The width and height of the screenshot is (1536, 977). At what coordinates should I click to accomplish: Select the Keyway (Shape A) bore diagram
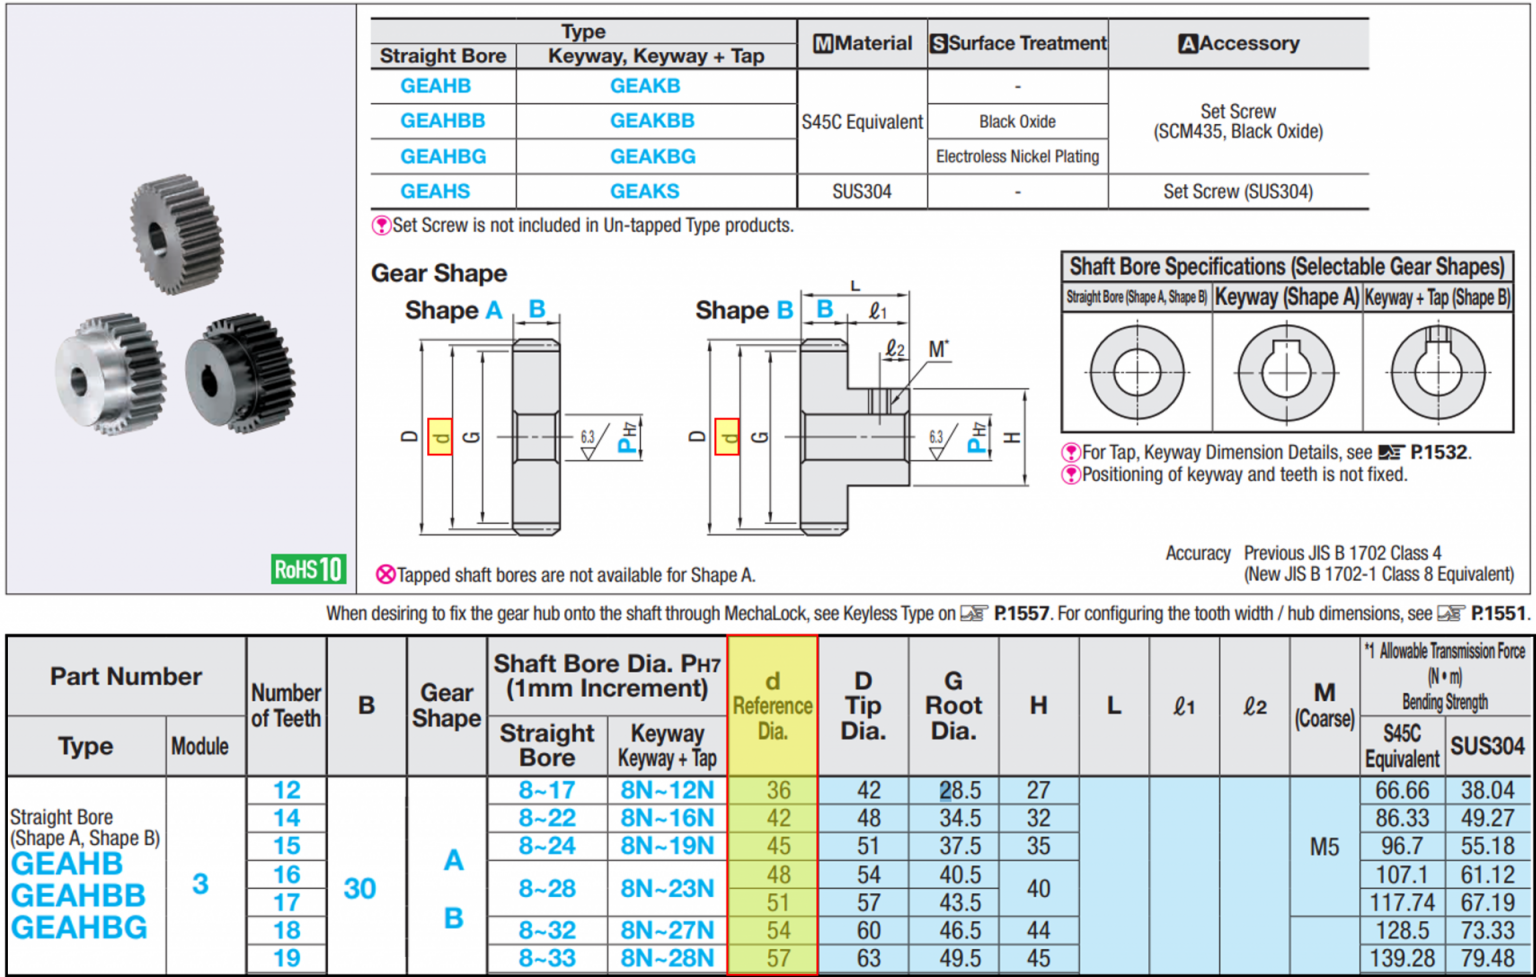tap(1286, 372)
